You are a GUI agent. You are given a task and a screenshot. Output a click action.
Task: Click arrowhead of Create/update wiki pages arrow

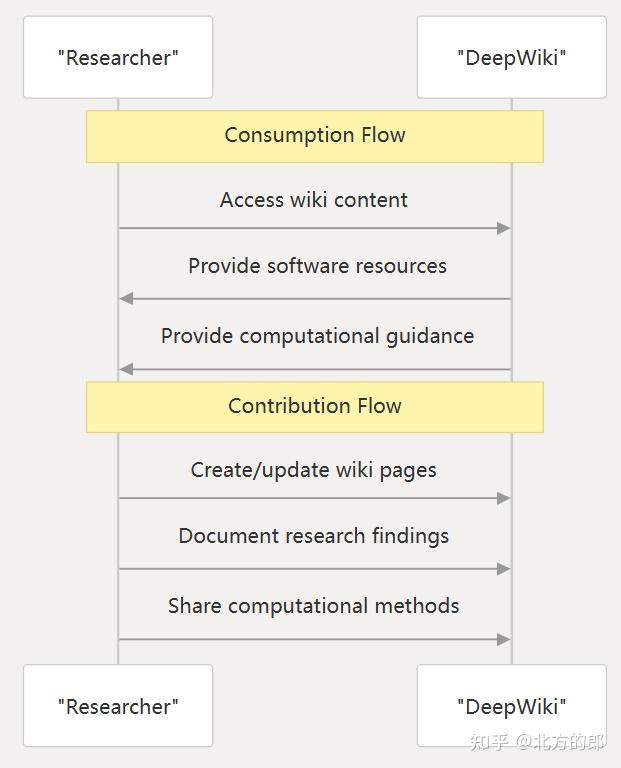click(x=504, y=498)
